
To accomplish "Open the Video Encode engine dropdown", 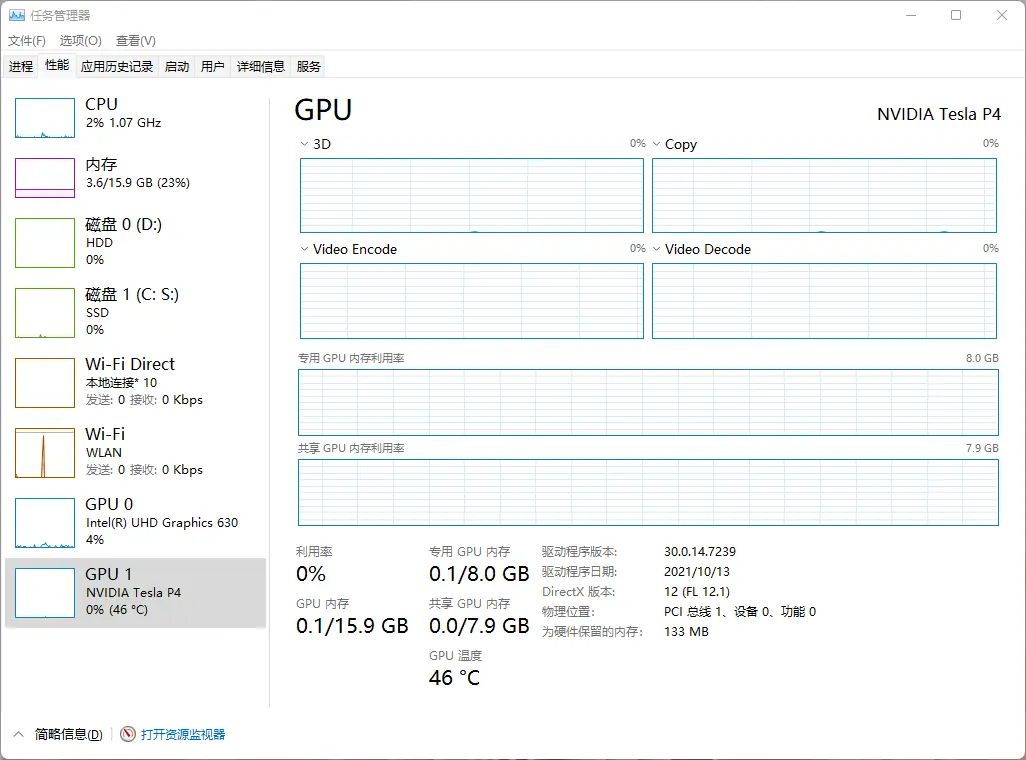I will 305,249.
